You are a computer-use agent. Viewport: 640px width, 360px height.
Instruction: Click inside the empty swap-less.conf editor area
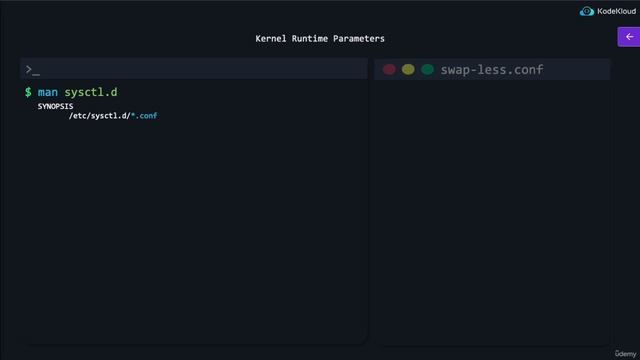tap(492, 212)
